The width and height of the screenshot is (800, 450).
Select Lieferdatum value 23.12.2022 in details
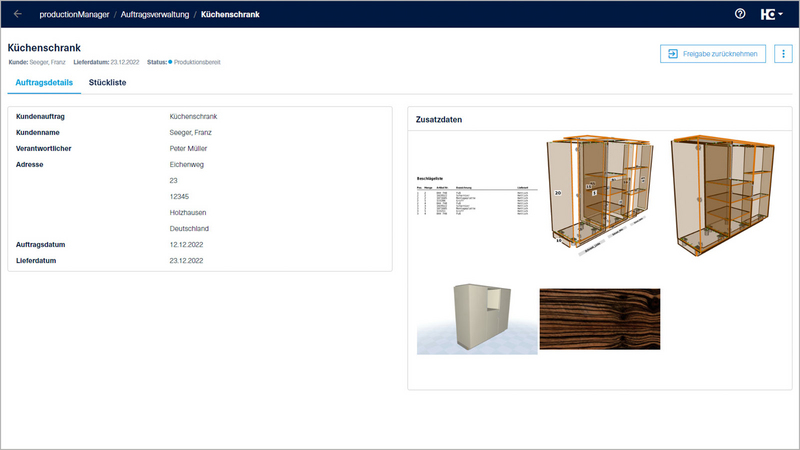186,261
